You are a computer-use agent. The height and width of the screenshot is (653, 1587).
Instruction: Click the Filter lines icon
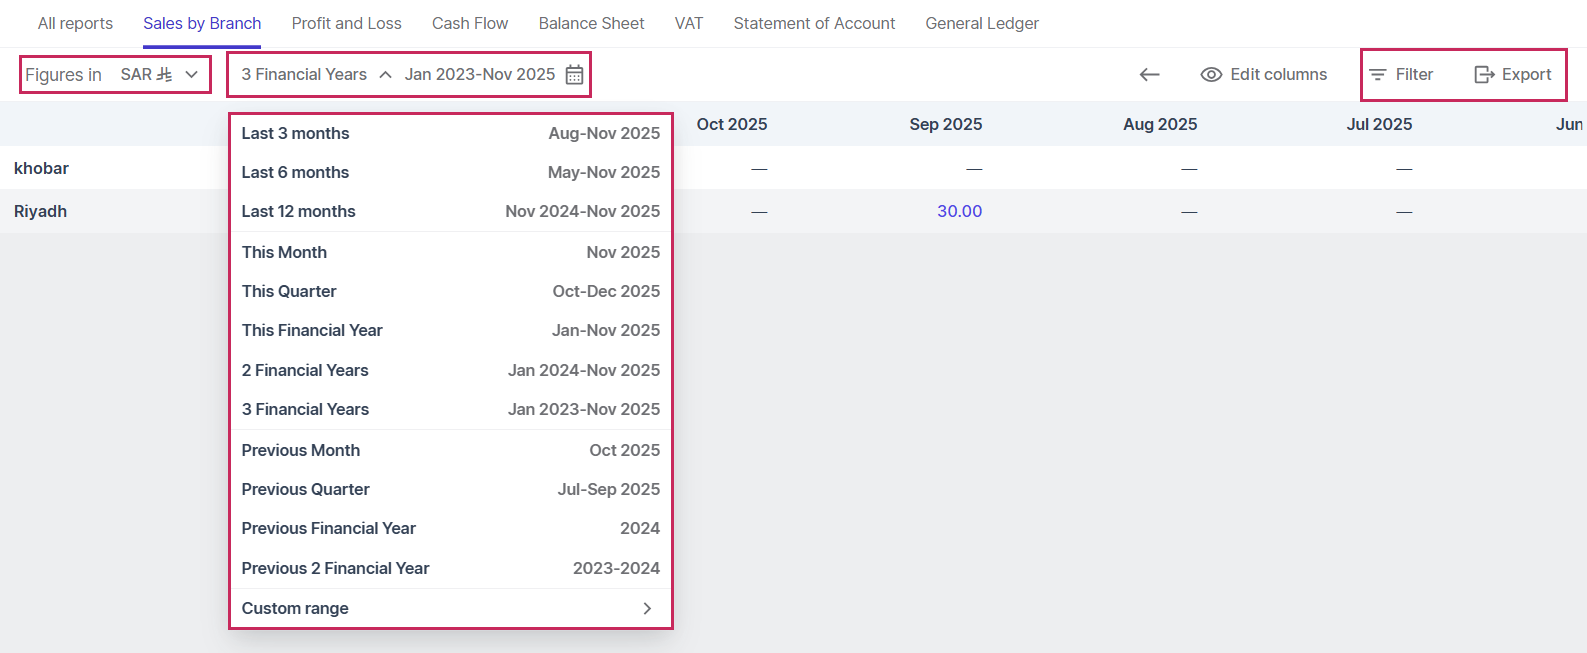pos(1377,75)
